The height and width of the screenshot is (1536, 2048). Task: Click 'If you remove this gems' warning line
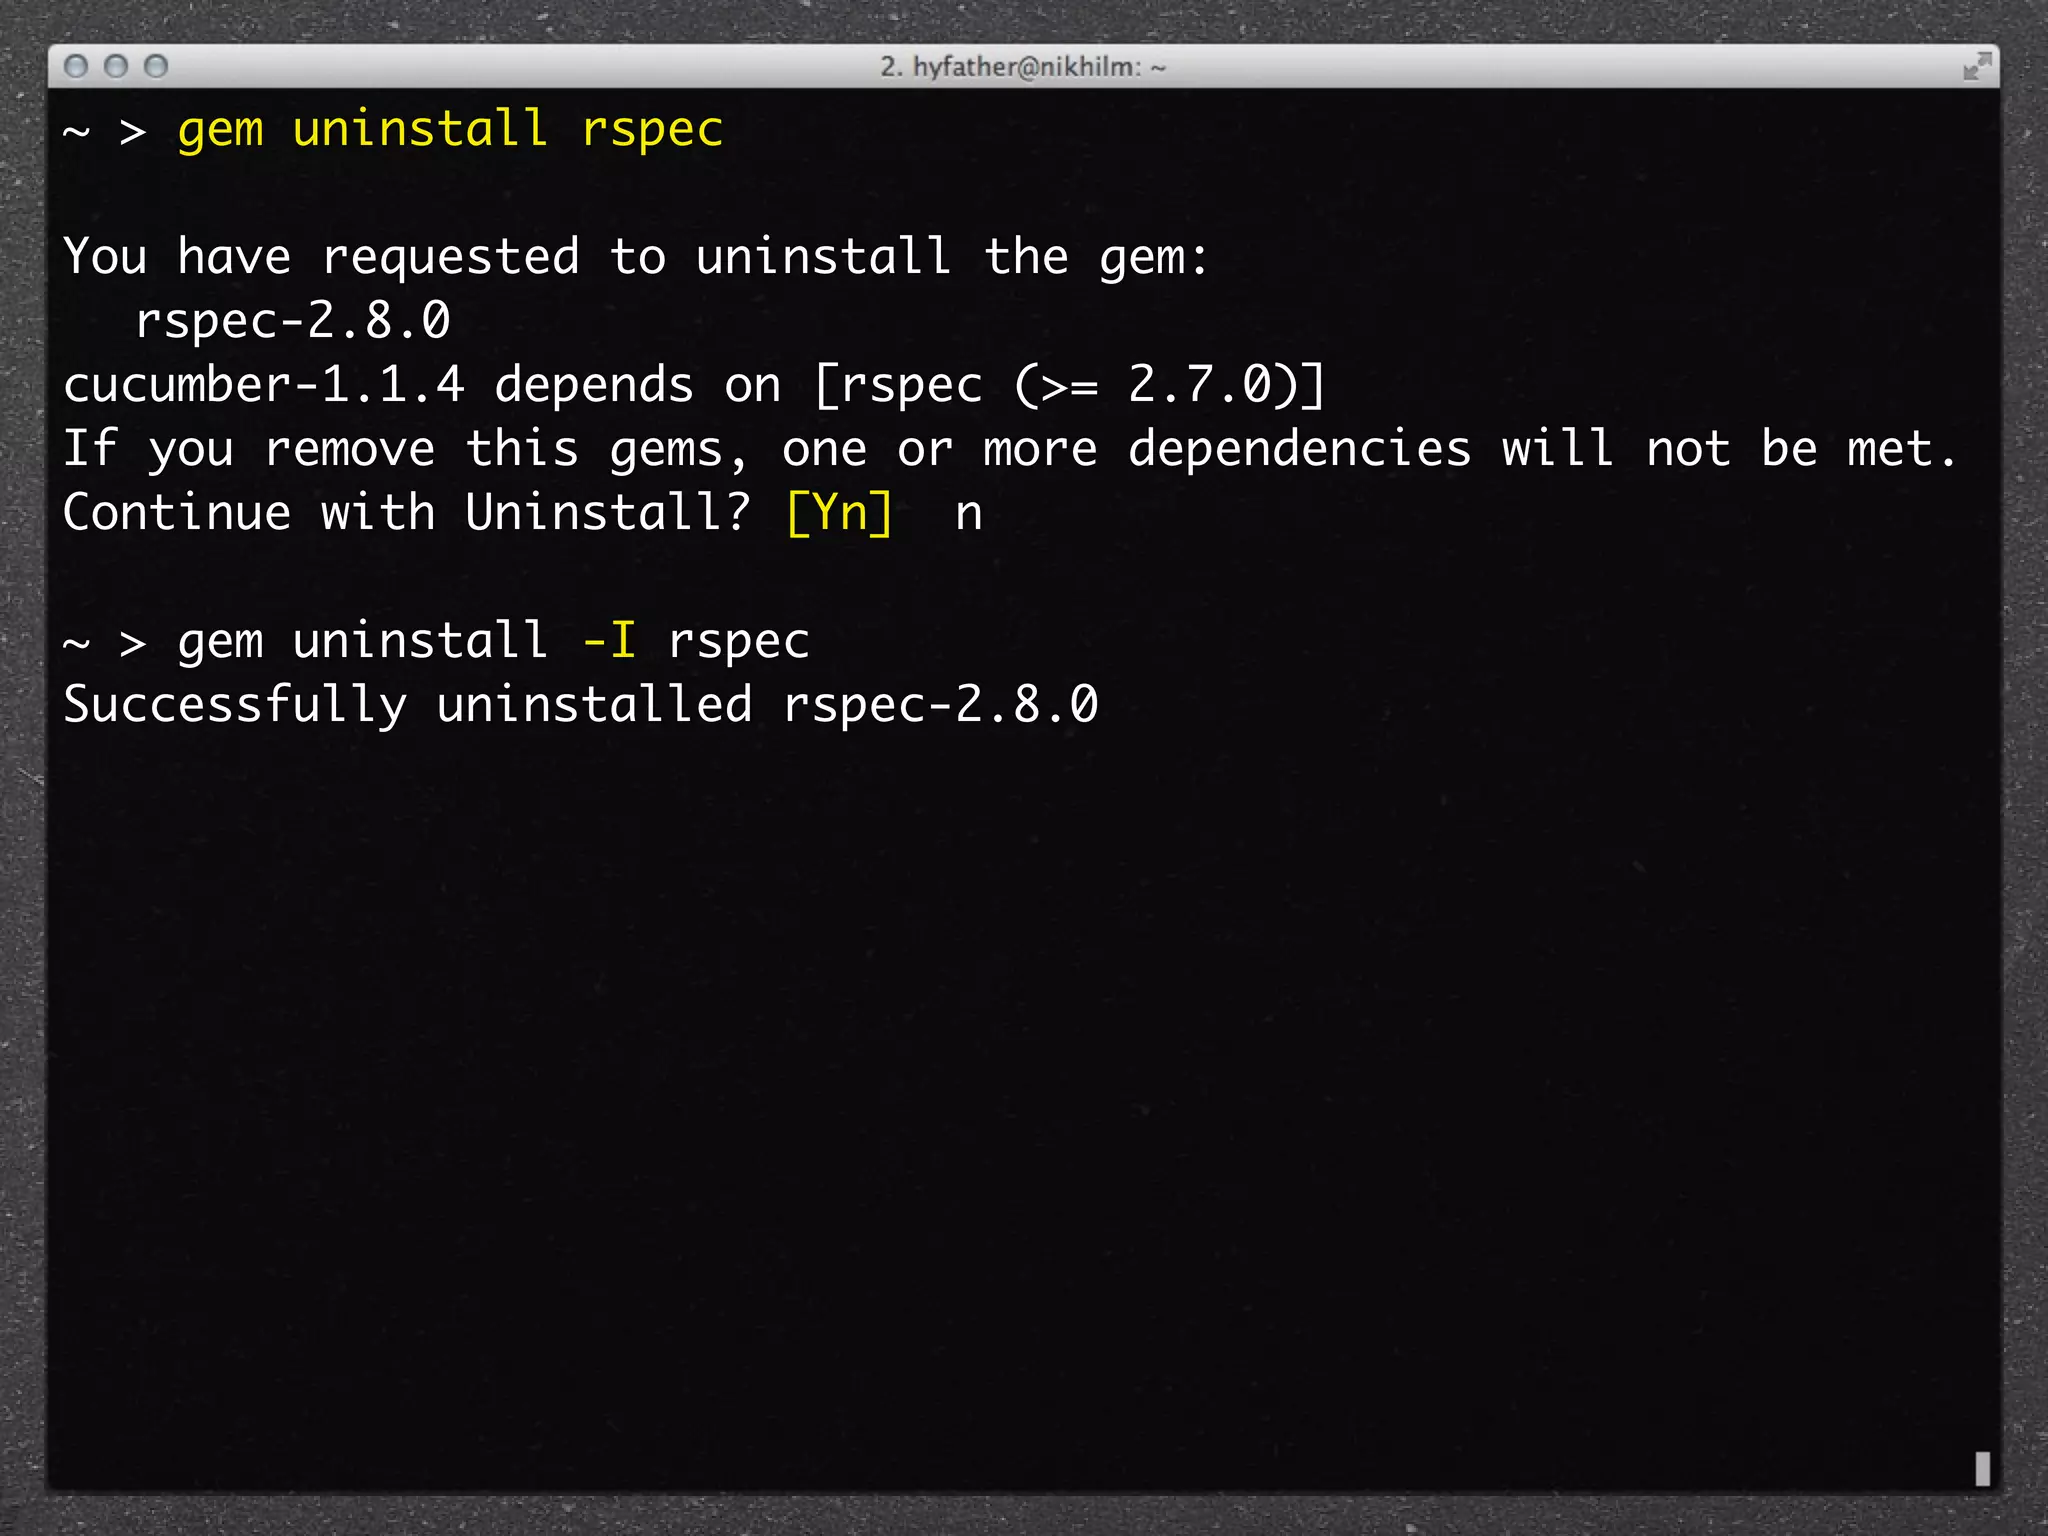pyautogui.click(x=1010, y=449)
